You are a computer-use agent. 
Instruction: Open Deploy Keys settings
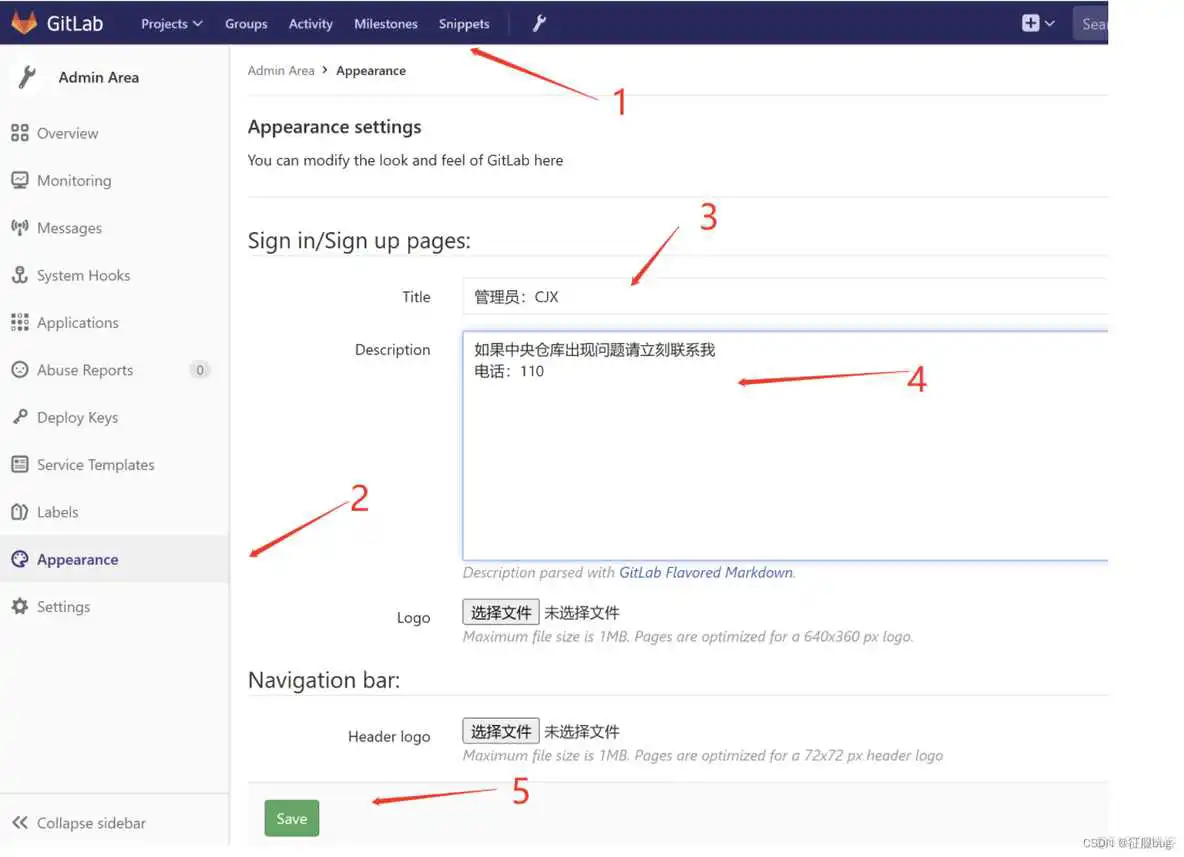coord(77,417)
